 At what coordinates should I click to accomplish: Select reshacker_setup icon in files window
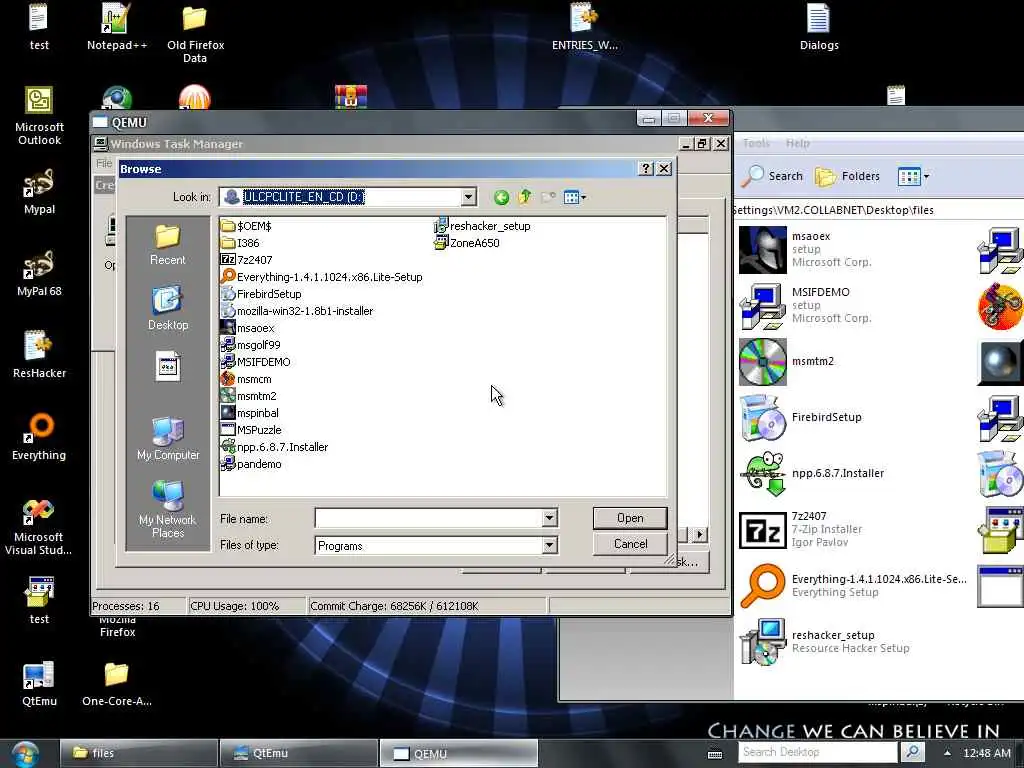[x=762, y=642]
